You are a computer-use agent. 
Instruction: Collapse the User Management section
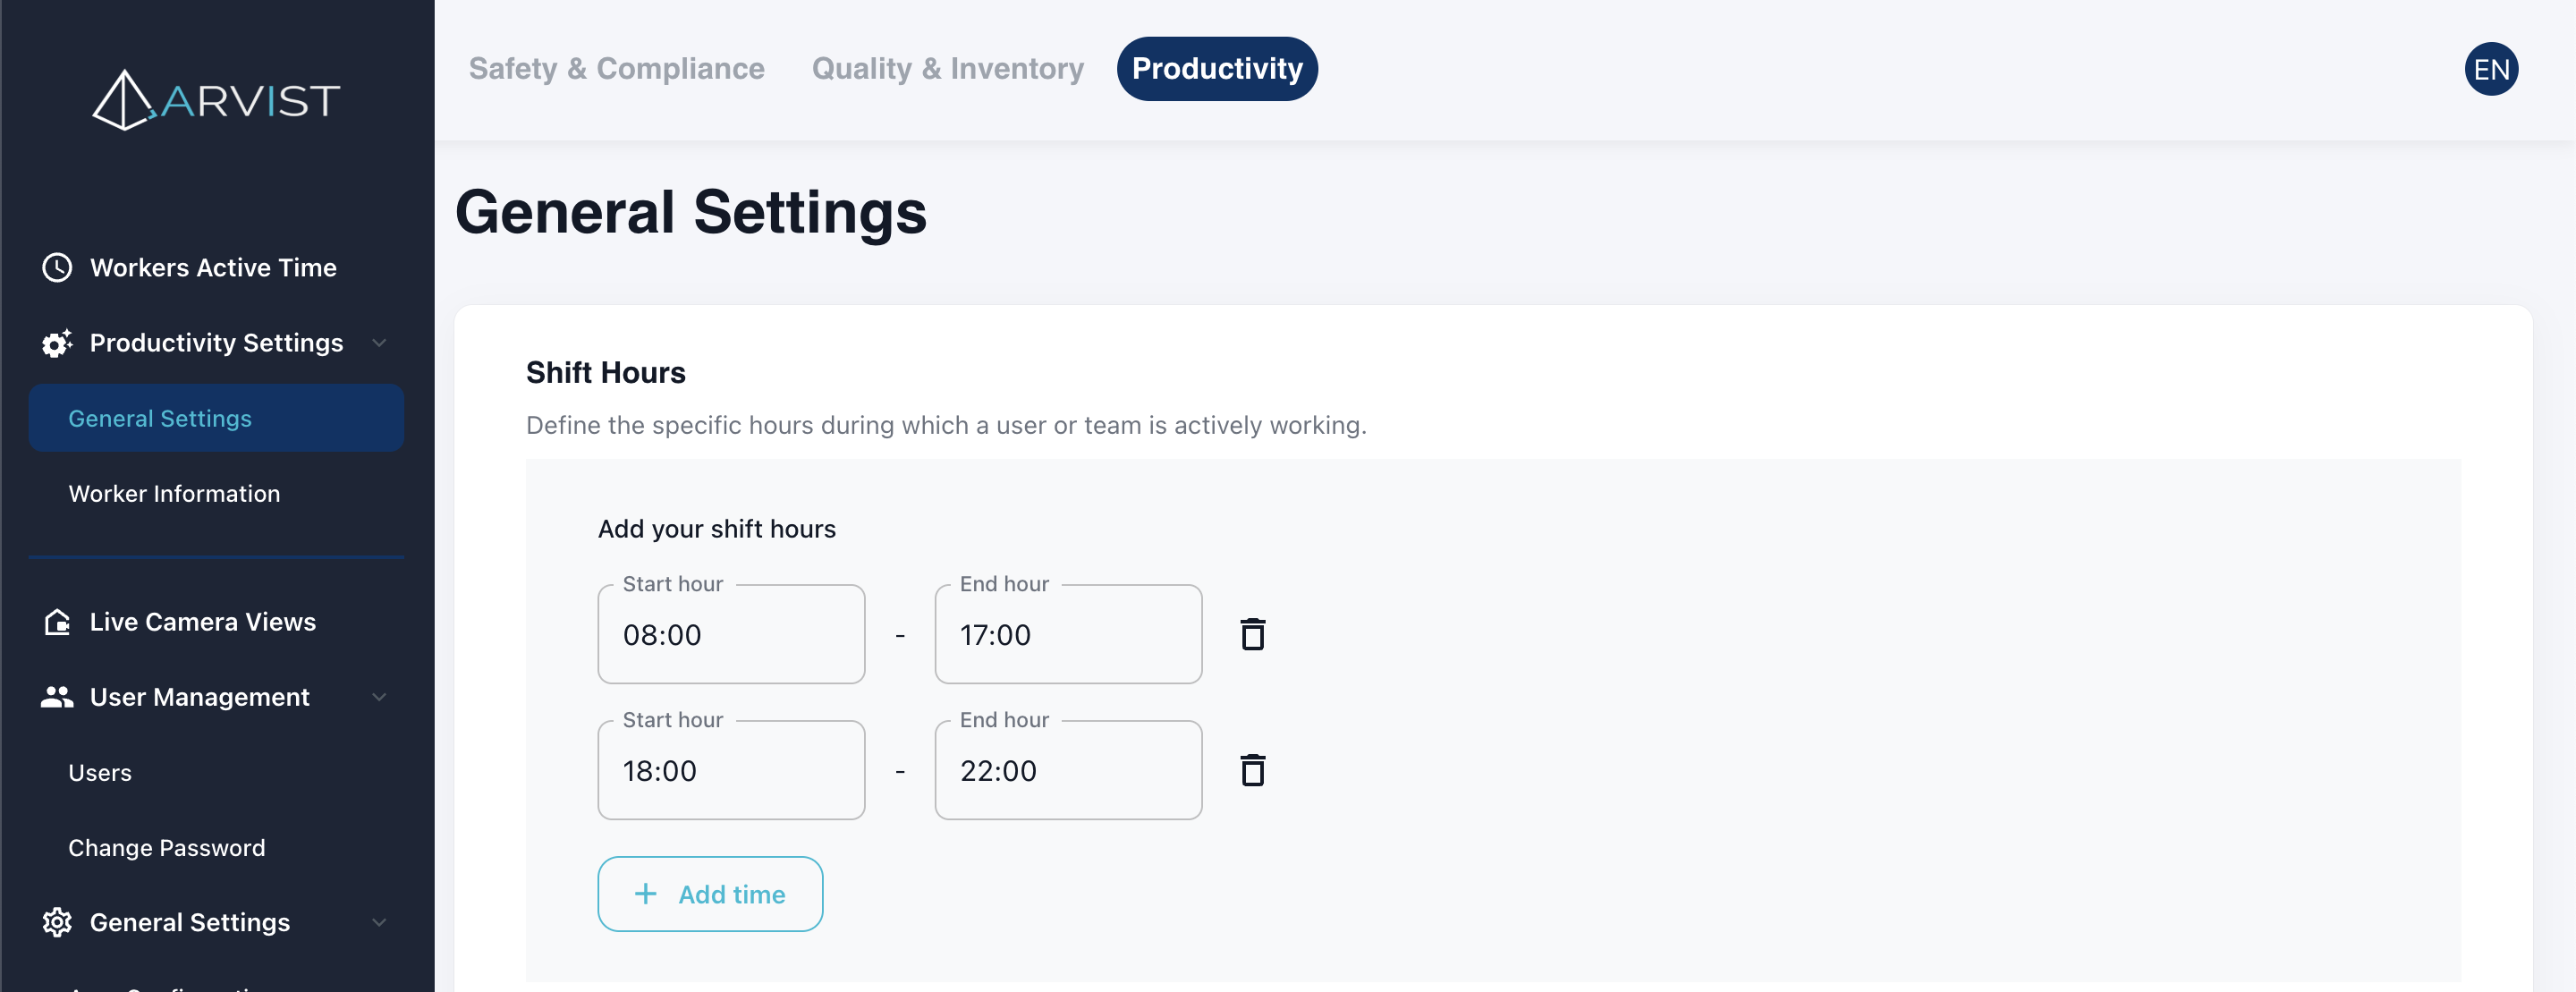[x=379, y=697]
